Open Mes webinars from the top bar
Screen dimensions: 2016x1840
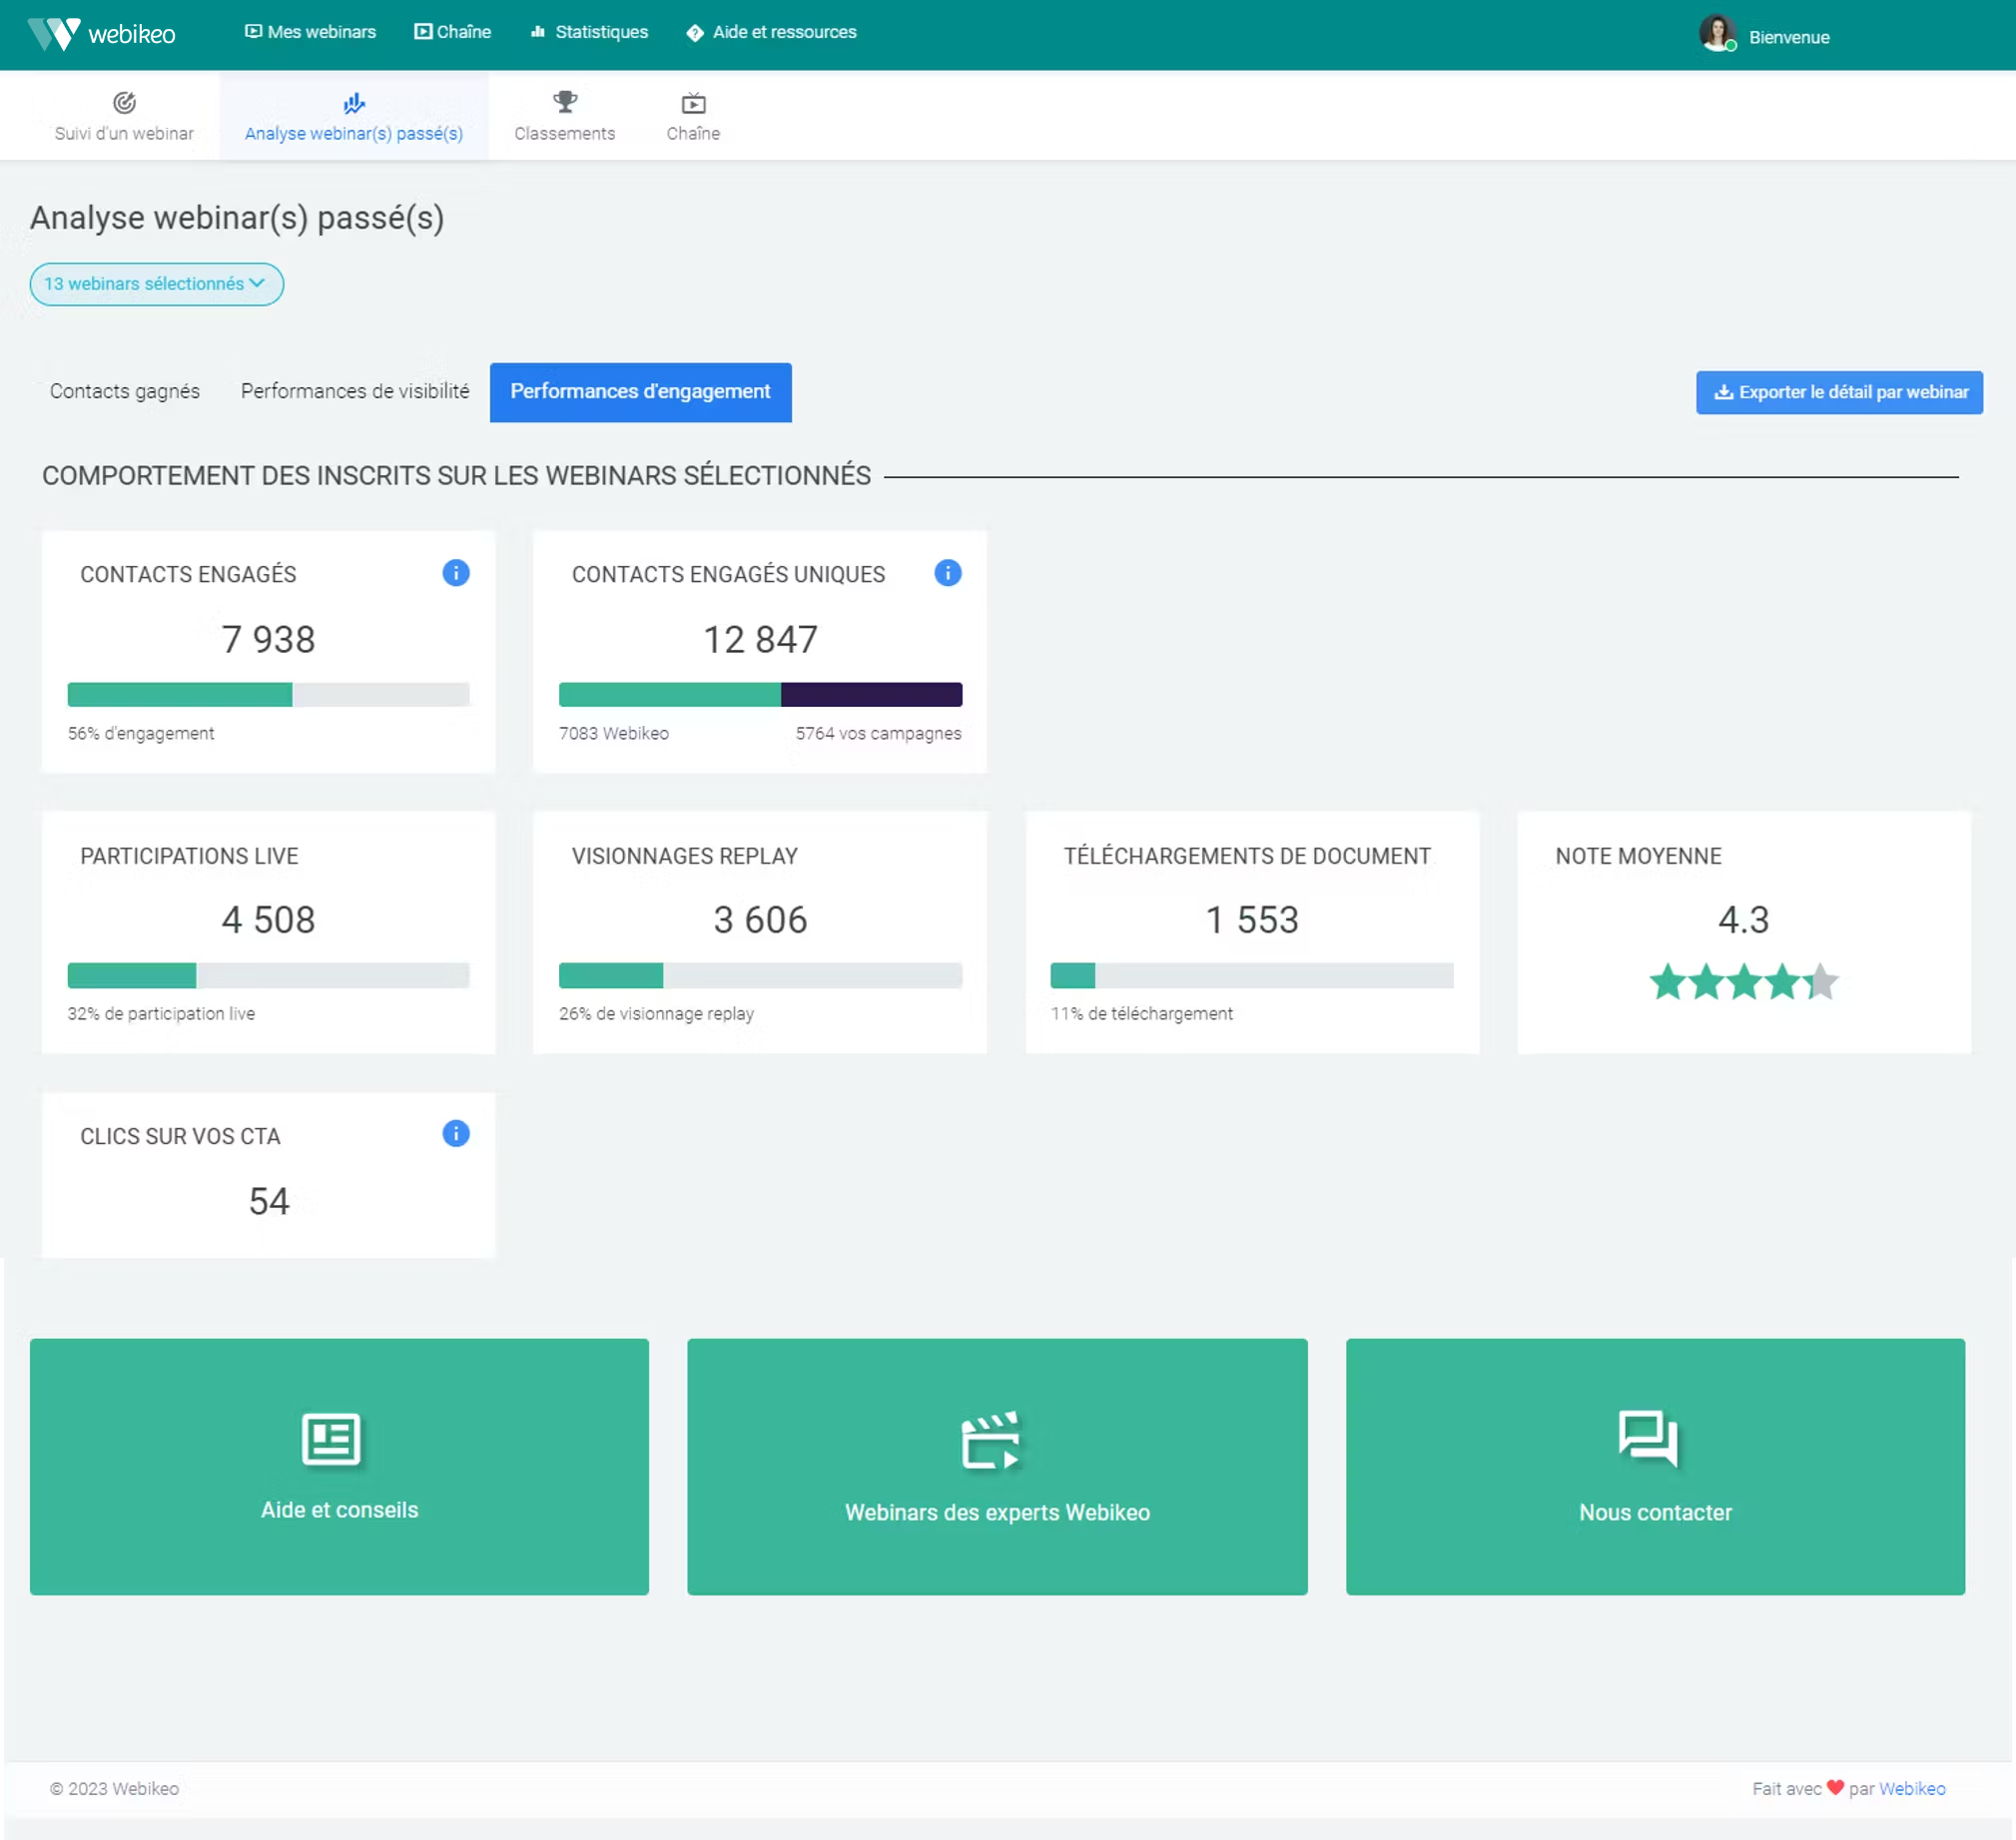pos(310,31)
